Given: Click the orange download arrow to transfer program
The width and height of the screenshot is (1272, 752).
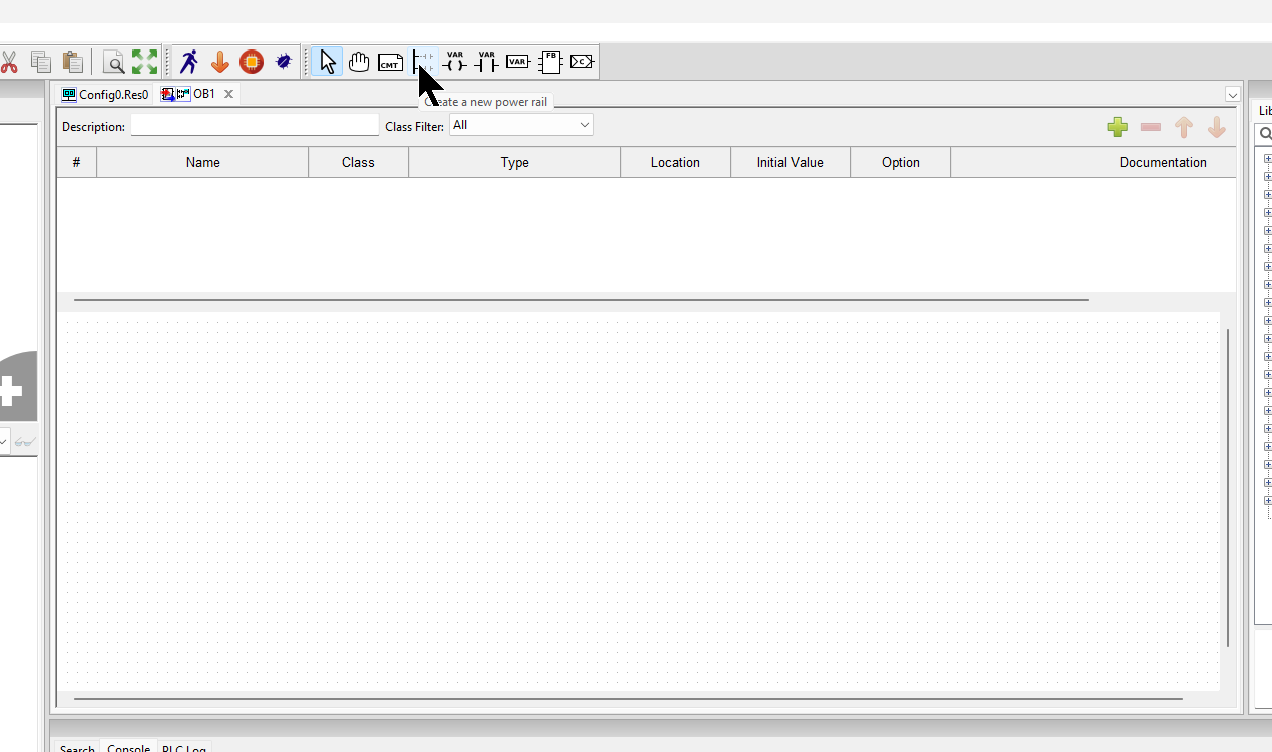Looking at the screenshot, I should [220, 62].
